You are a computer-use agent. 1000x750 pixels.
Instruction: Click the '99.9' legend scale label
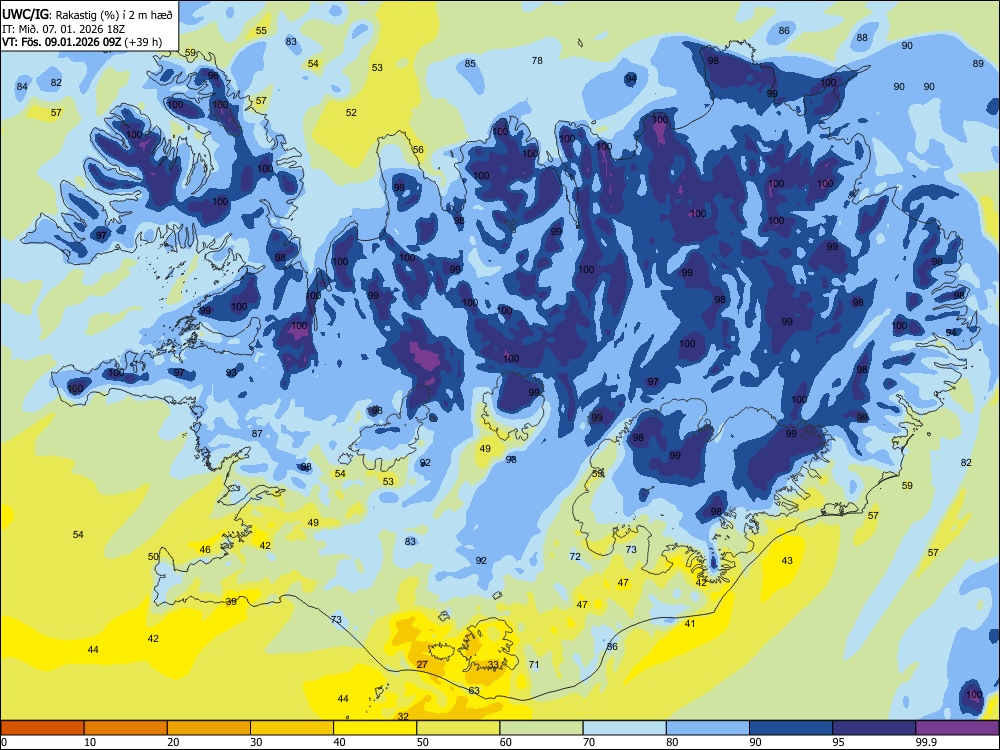(925, 742)
